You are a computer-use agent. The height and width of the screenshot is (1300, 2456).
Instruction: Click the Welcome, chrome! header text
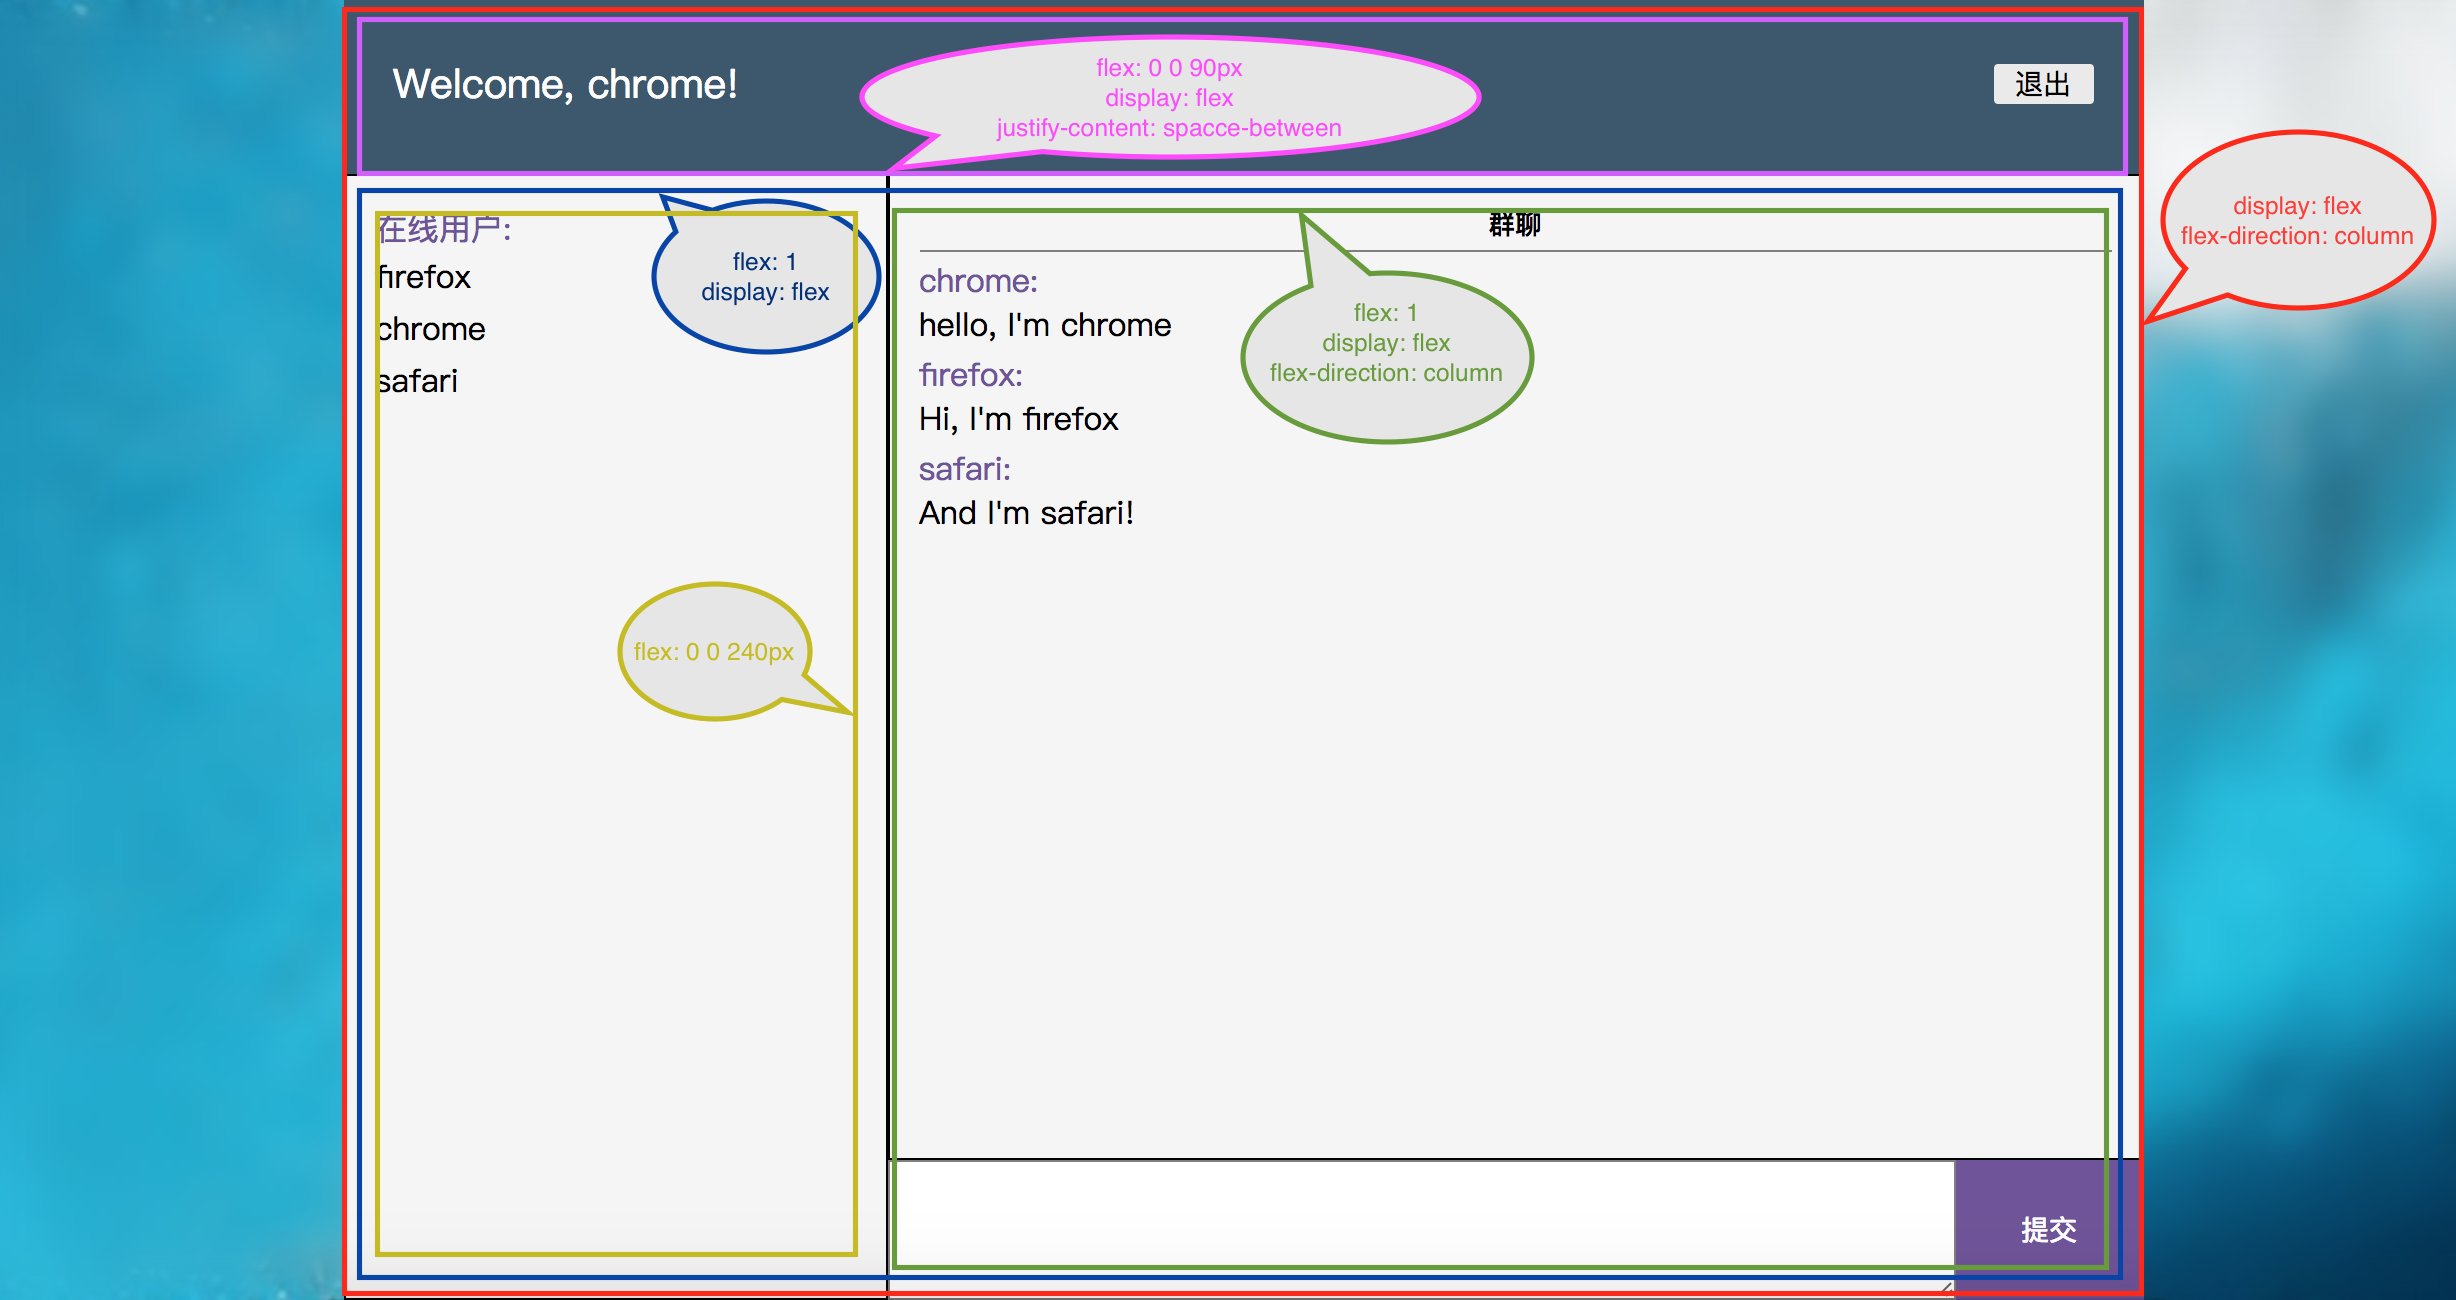(565, 84)
